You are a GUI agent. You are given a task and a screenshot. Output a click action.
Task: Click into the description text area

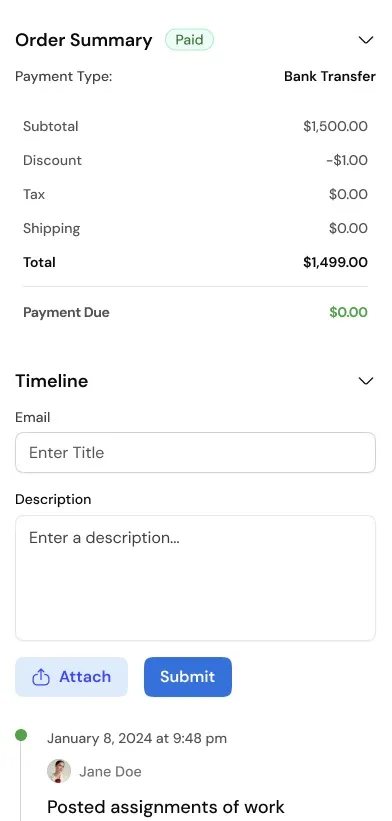point(195,578)
